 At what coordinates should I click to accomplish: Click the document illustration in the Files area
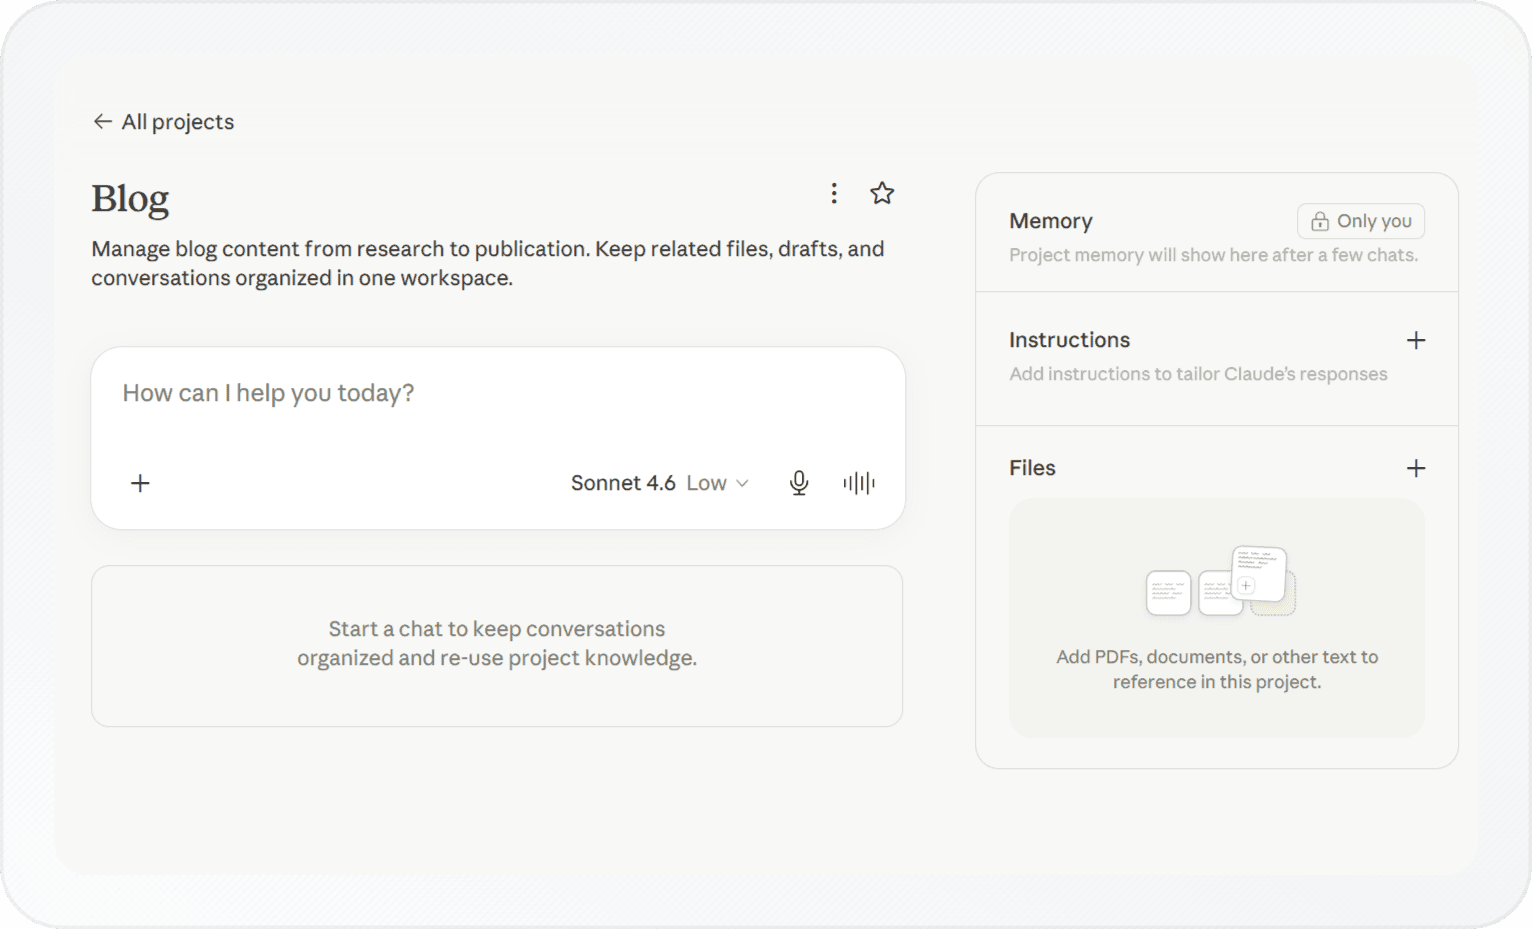(x=1220, y=581)
